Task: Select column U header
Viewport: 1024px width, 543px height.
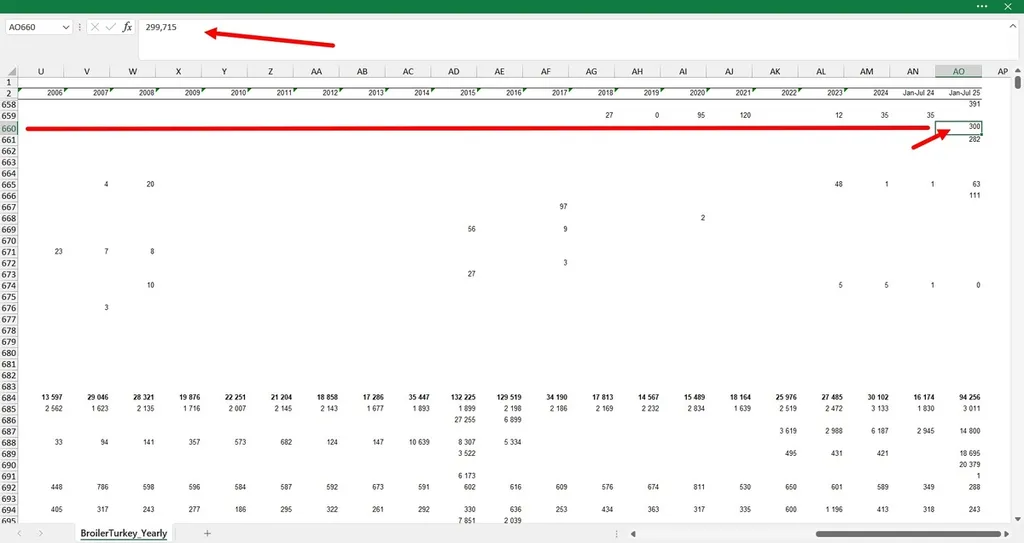Action: click(41, 71)
